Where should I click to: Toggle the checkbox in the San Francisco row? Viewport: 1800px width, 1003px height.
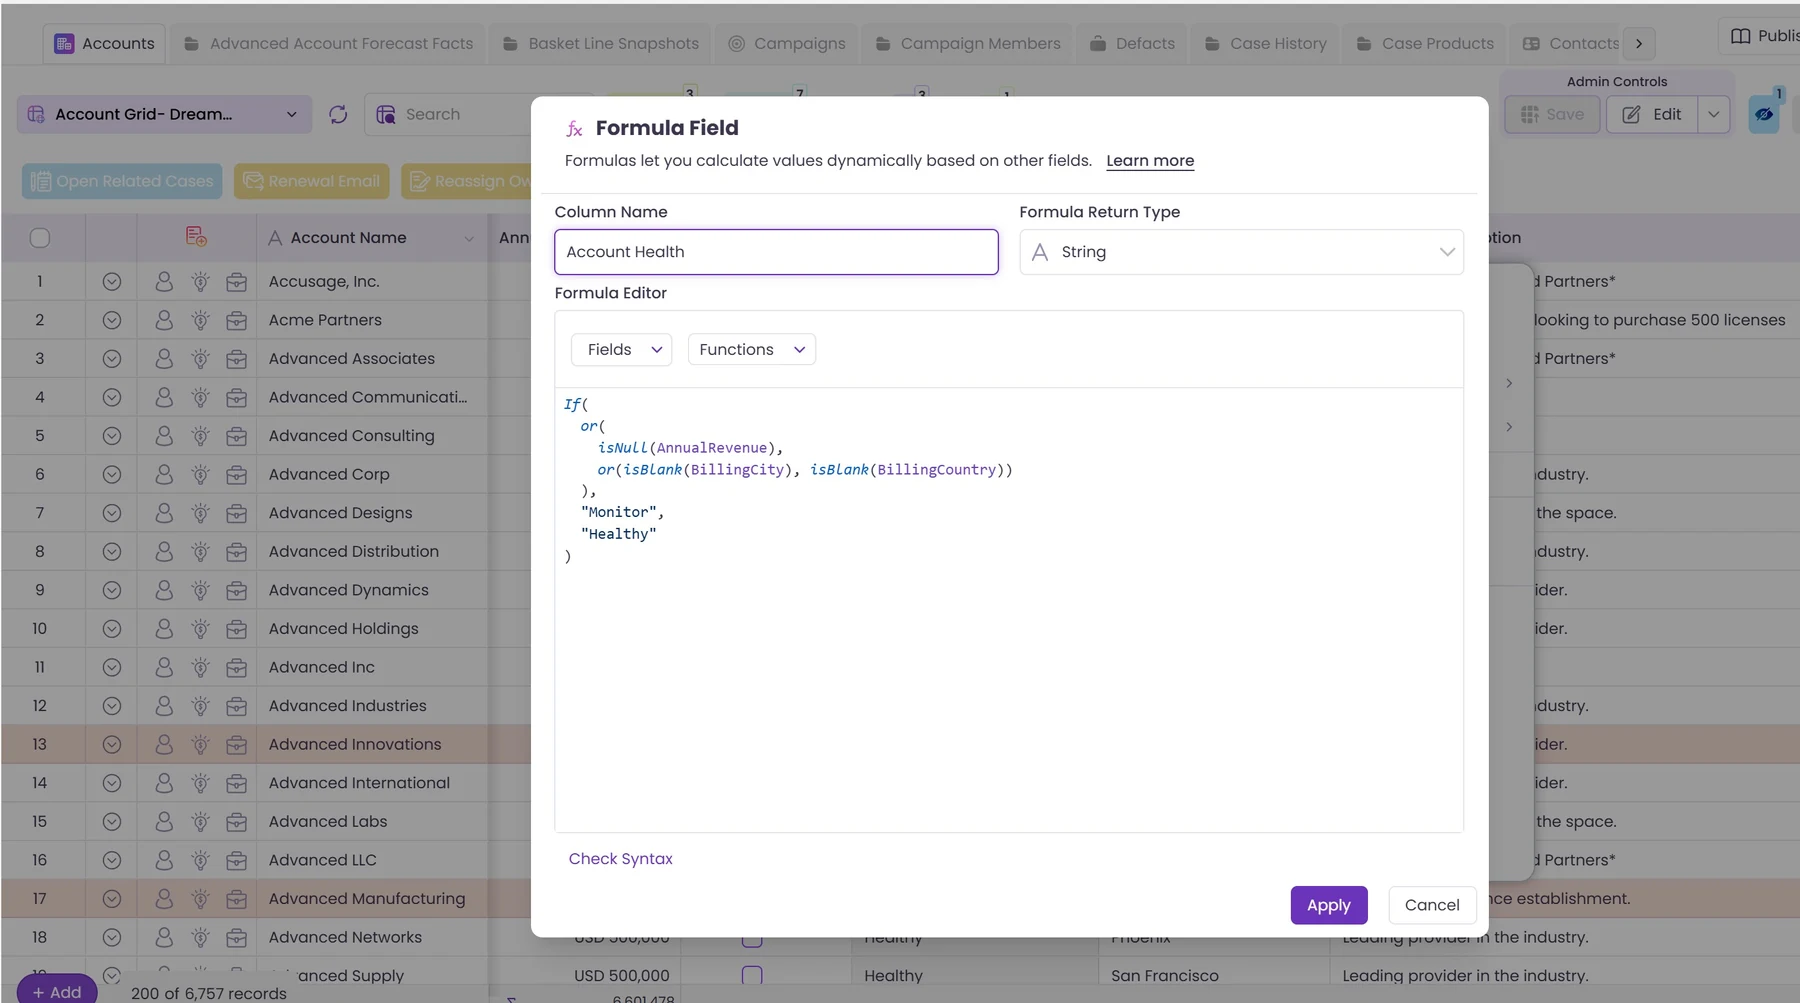coord(752,975)
